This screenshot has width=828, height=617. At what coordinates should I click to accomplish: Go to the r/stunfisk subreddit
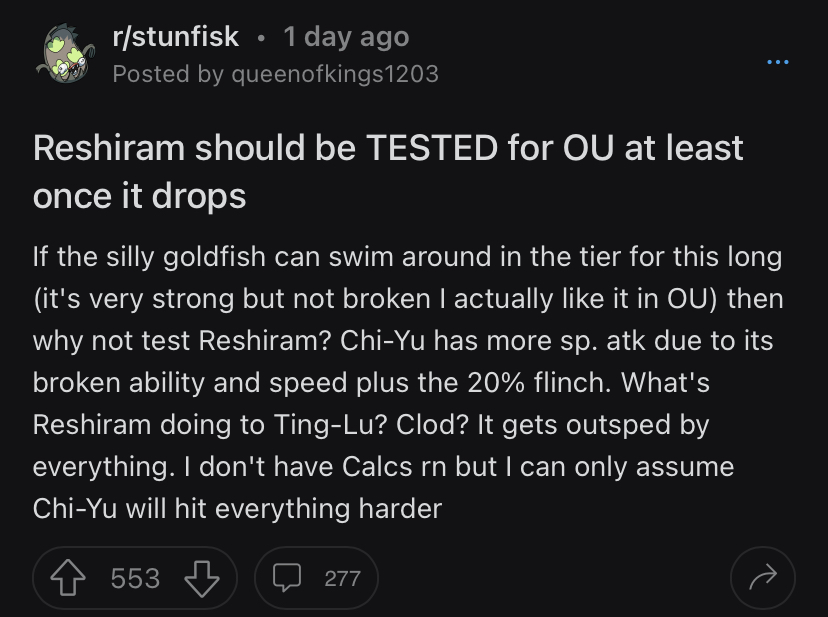(x=176, y=38)
